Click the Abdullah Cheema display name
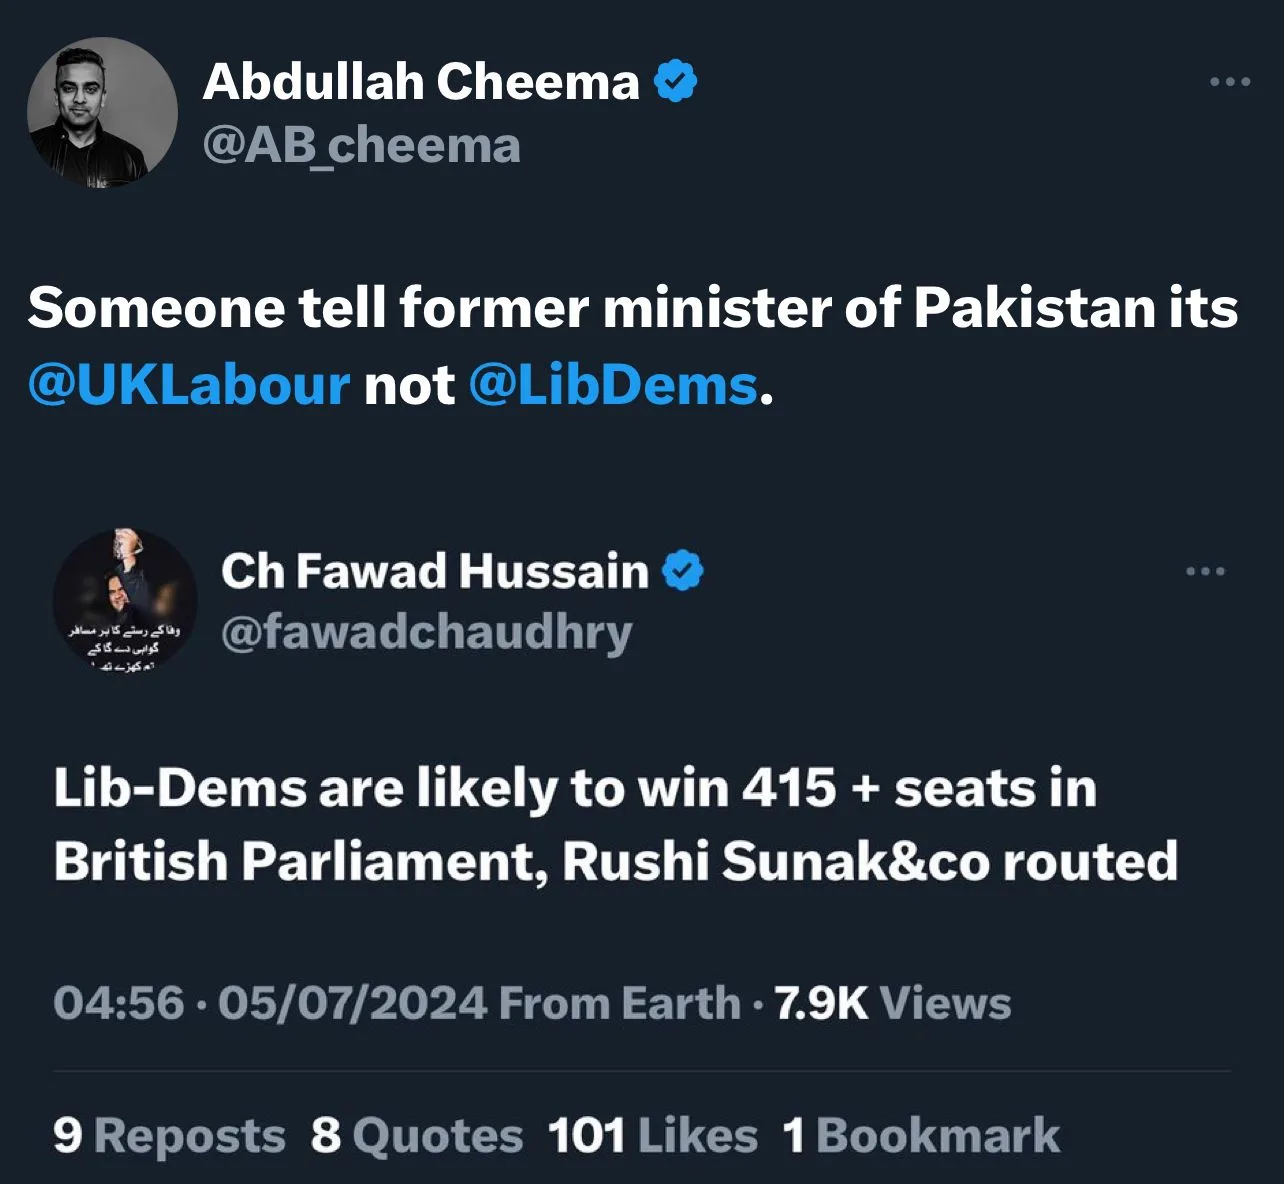This screenshot has width=1284, height=1184. coord(421,82)
